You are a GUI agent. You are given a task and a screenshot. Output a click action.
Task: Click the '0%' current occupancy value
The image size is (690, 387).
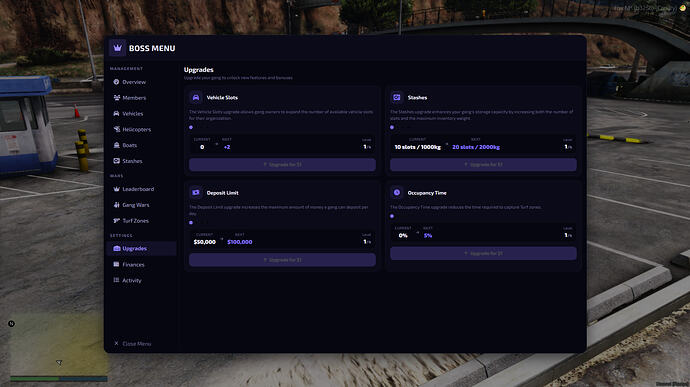click(x=403, y=236)
